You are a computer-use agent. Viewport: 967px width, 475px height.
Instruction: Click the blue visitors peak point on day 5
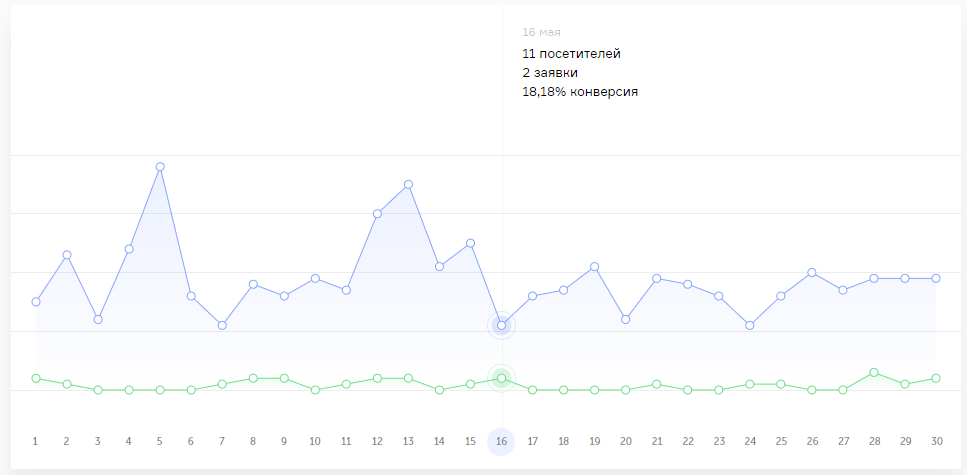click(x=160, y=167)
